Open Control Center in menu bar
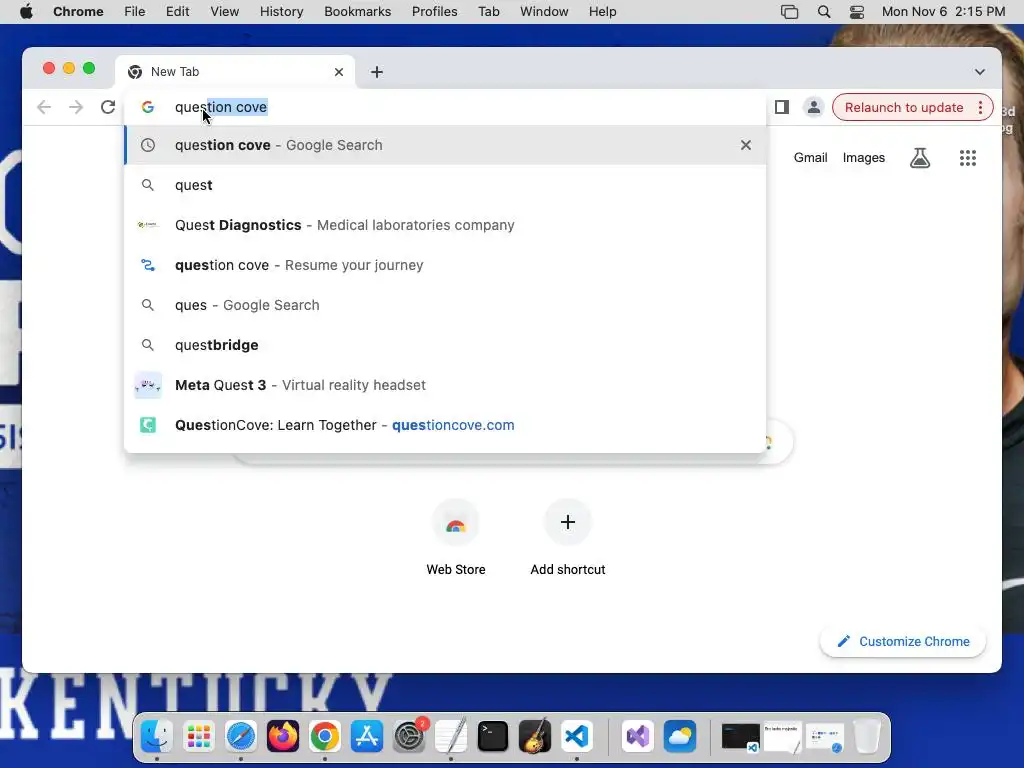Viewport: 1024px width, 768px height. tap(857, 12)
